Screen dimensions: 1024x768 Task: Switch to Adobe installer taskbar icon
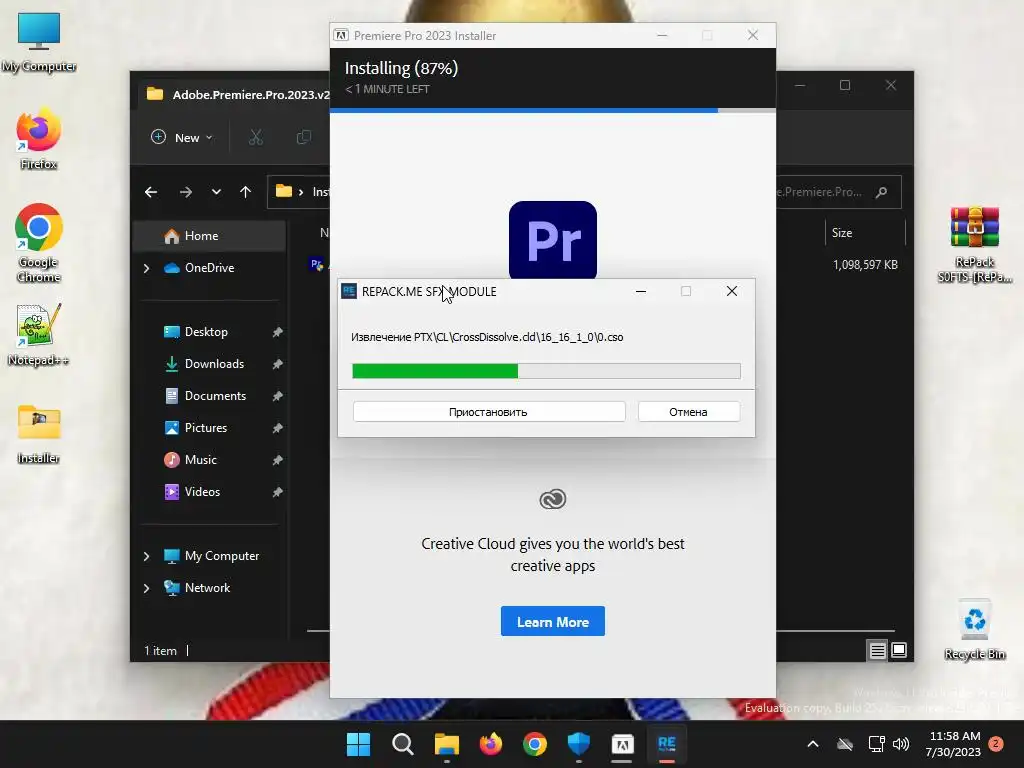tap(622, 744)
